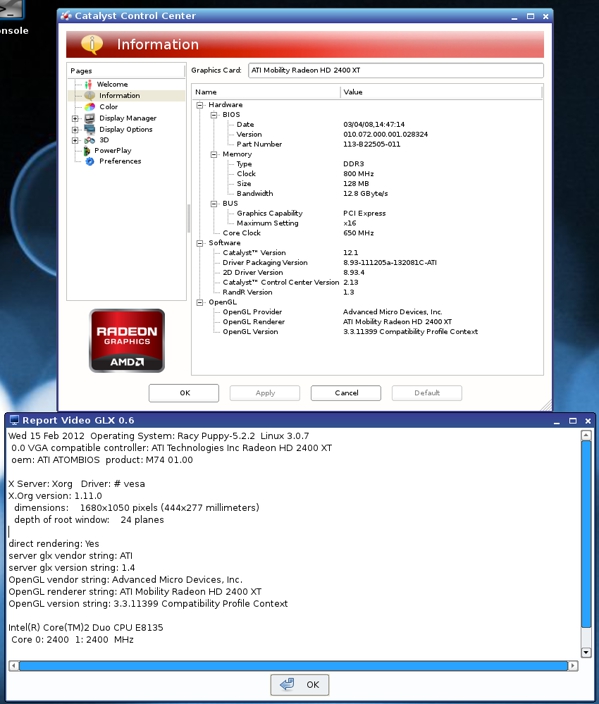Click the Apply button
This screenshot has width=599, height=704.
[265, 393]
